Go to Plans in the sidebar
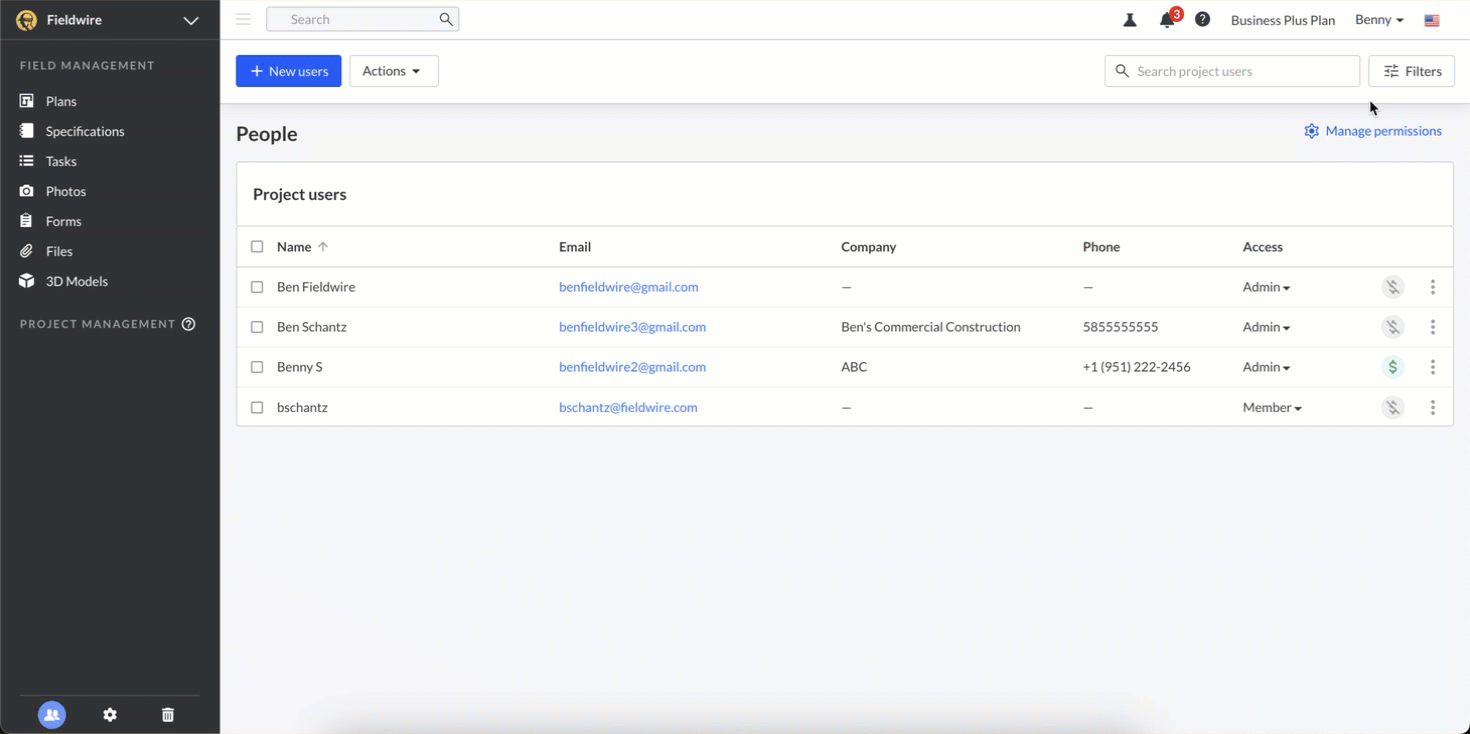Screen dimensions: 1470x734 click(x=61, y=101)
